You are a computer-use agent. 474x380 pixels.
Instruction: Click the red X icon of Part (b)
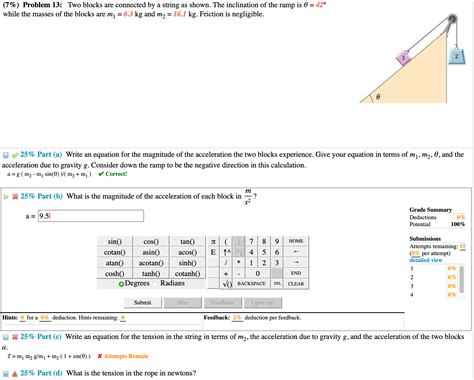tap(15, 197)
